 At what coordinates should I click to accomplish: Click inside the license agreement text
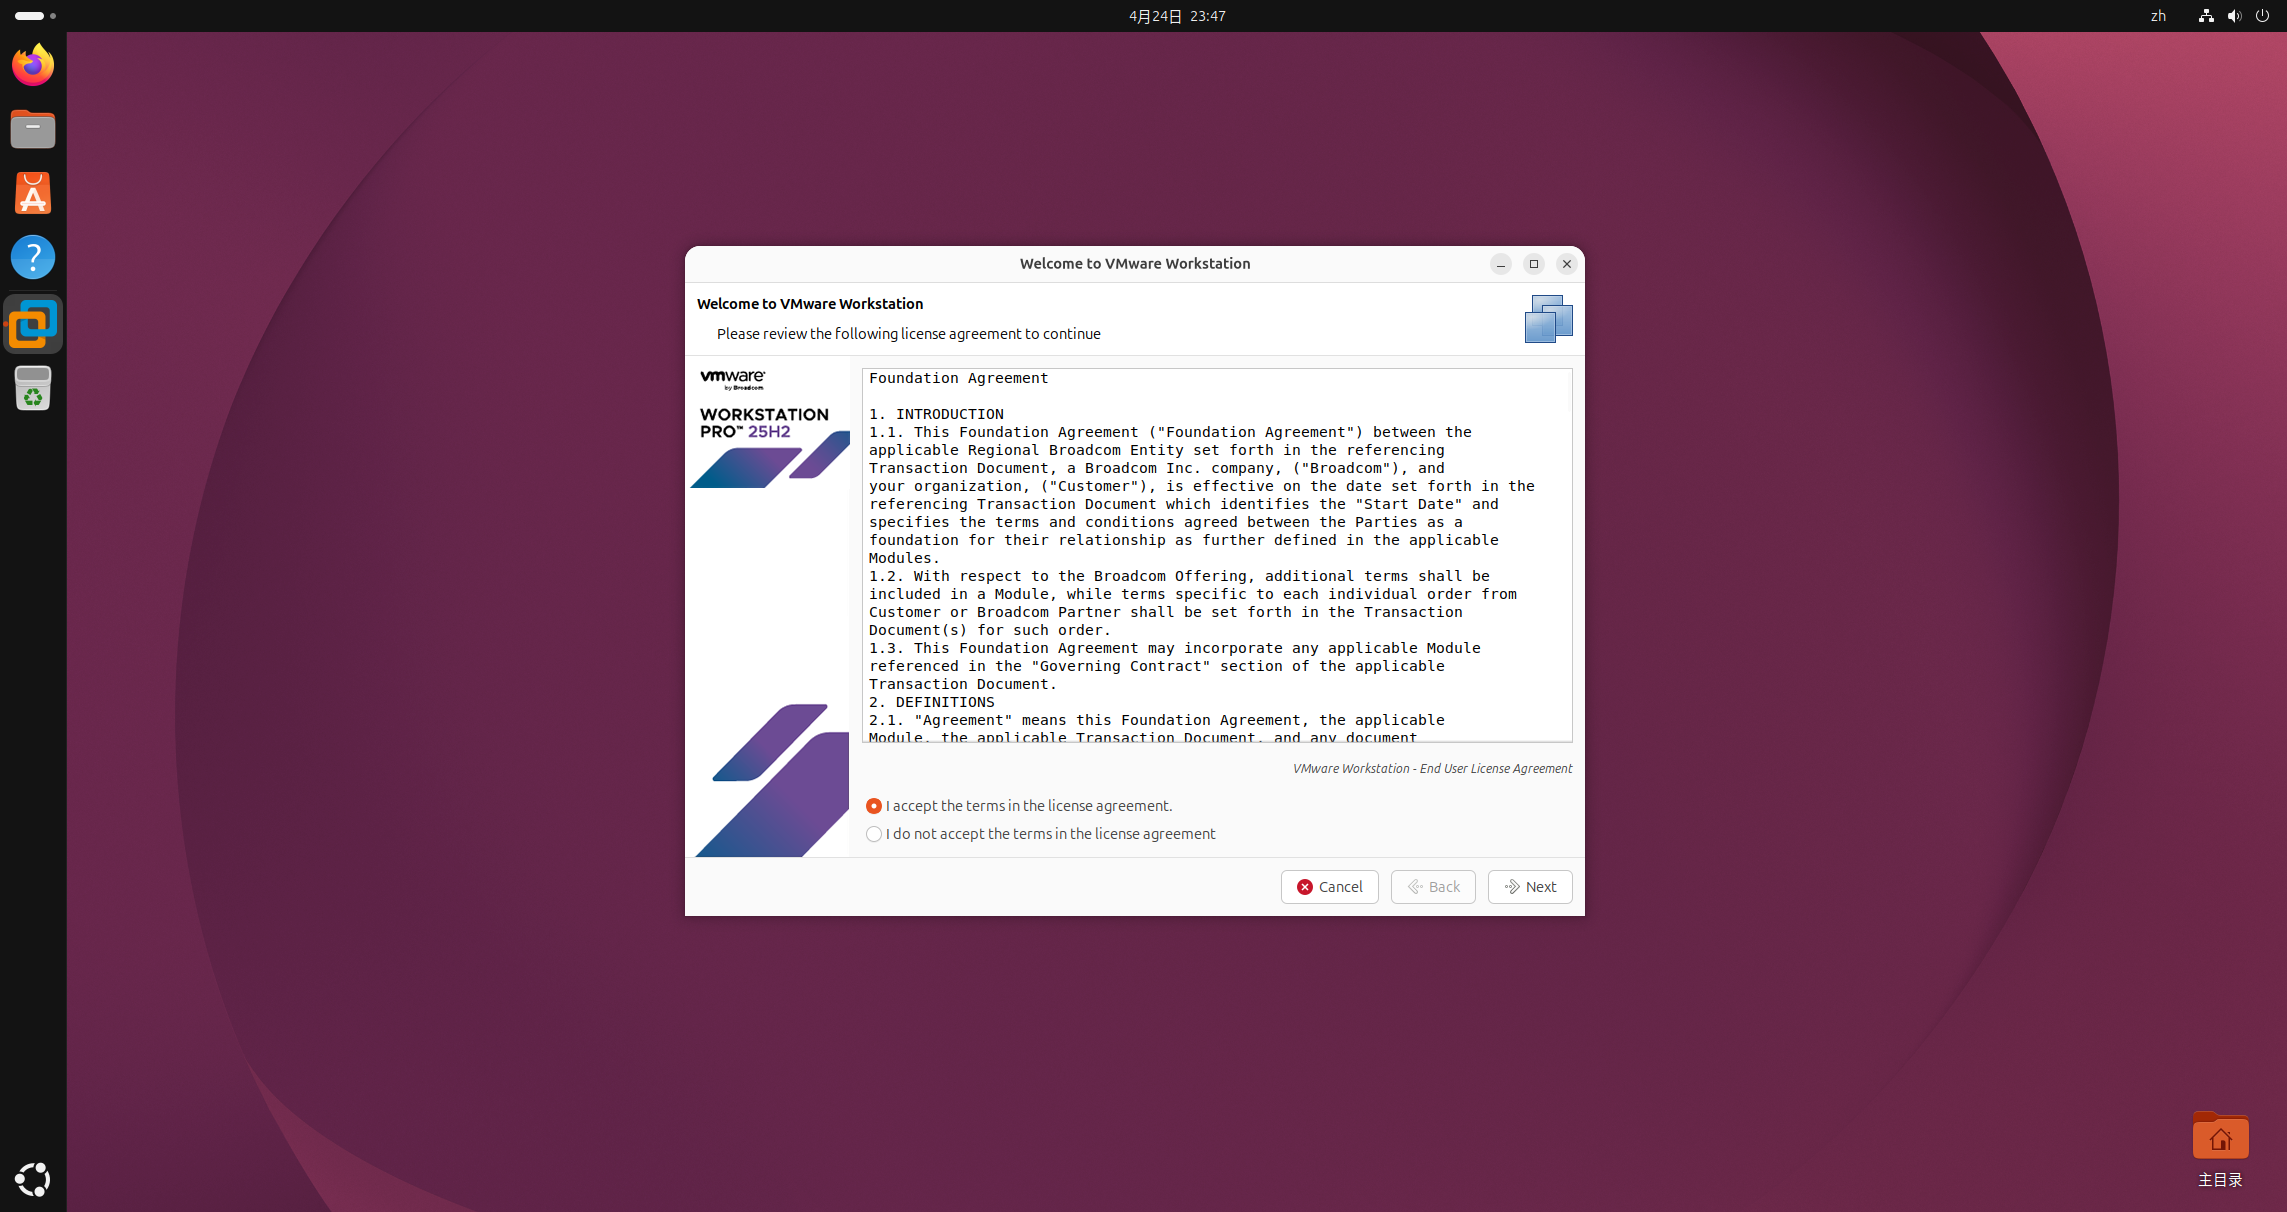tap(1216, 555)
